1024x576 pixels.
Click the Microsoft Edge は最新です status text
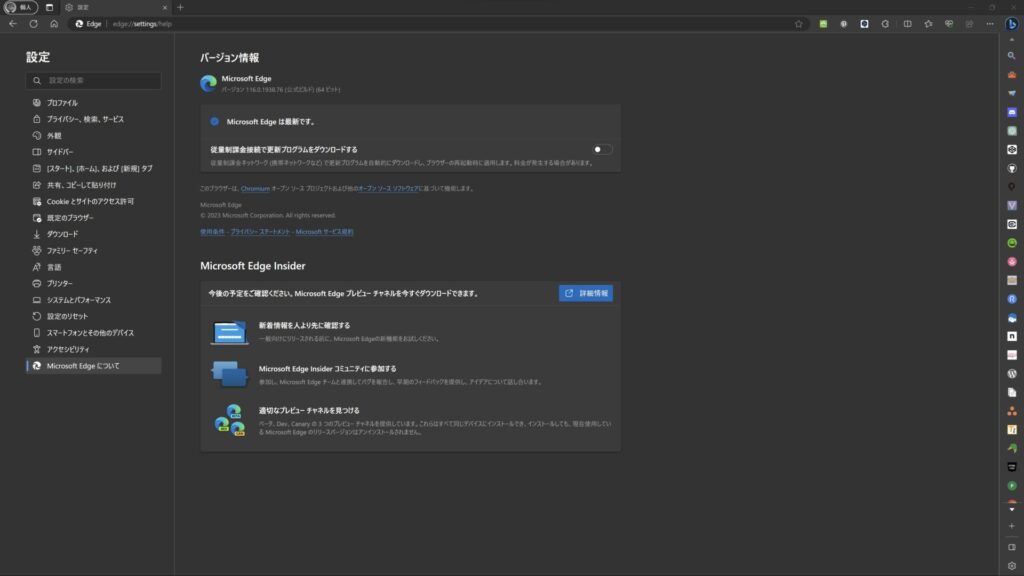(271, 122)
